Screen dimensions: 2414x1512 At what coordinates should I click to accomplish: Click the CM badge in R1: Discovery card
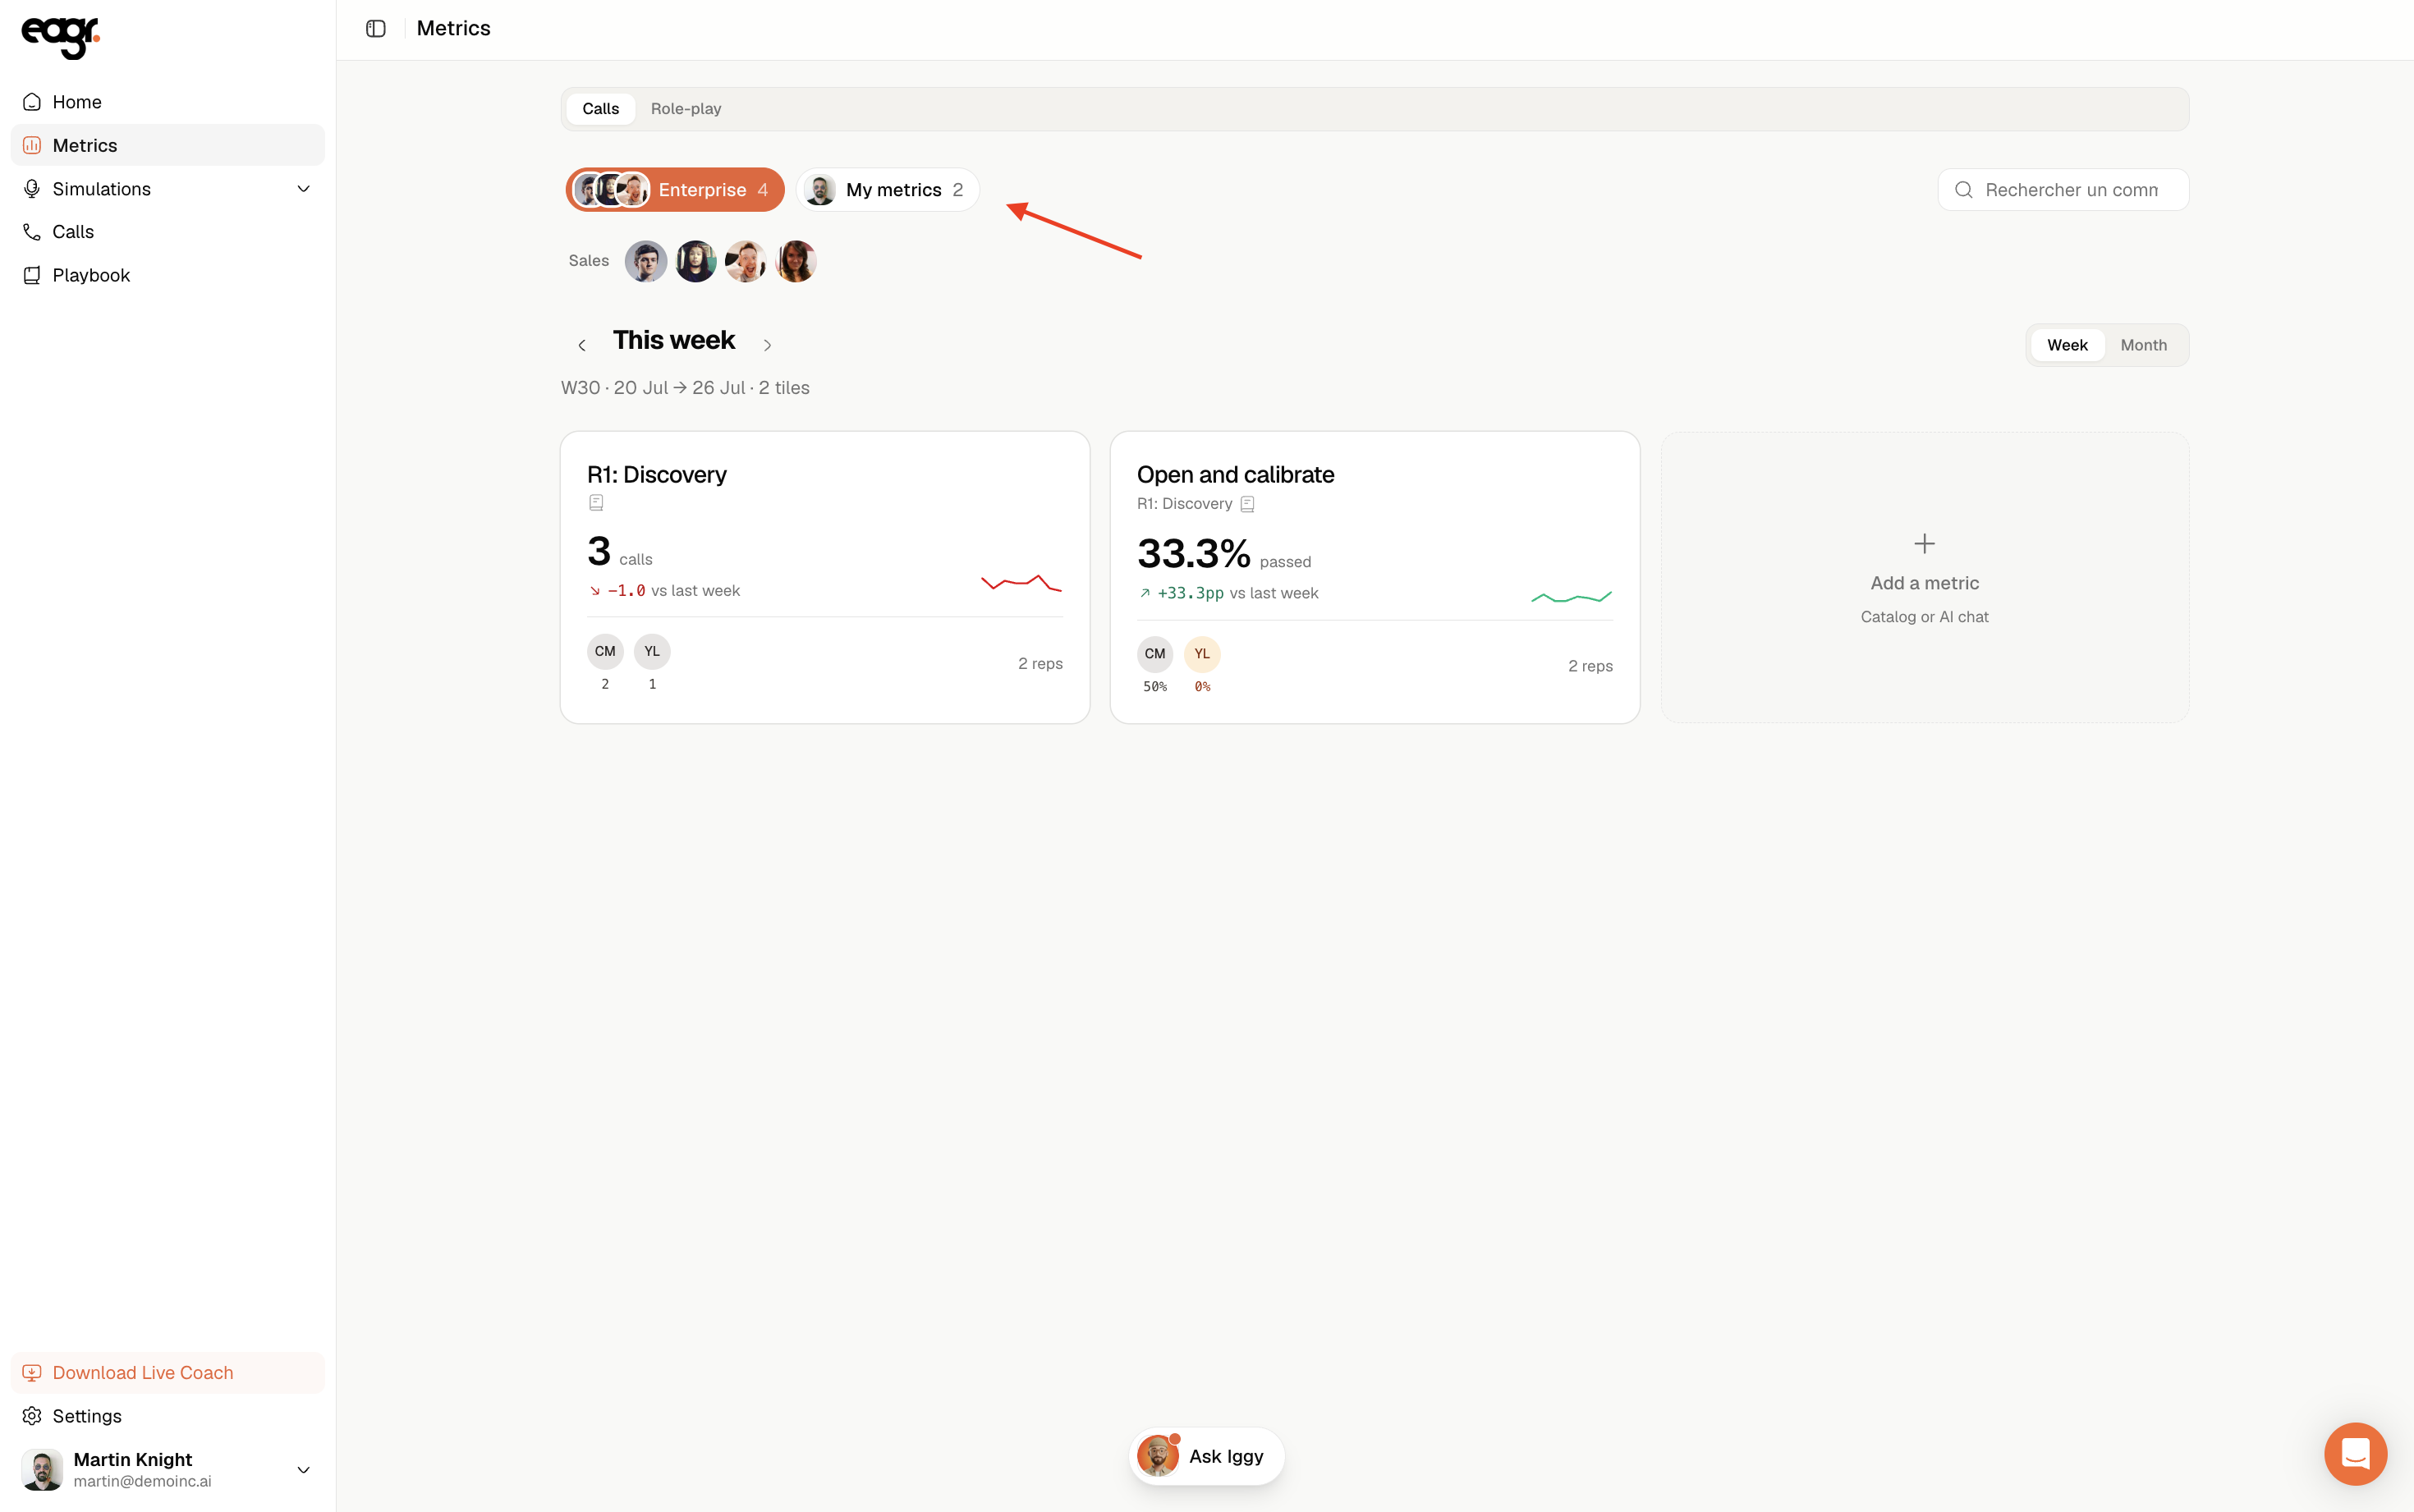click(605, 651)
